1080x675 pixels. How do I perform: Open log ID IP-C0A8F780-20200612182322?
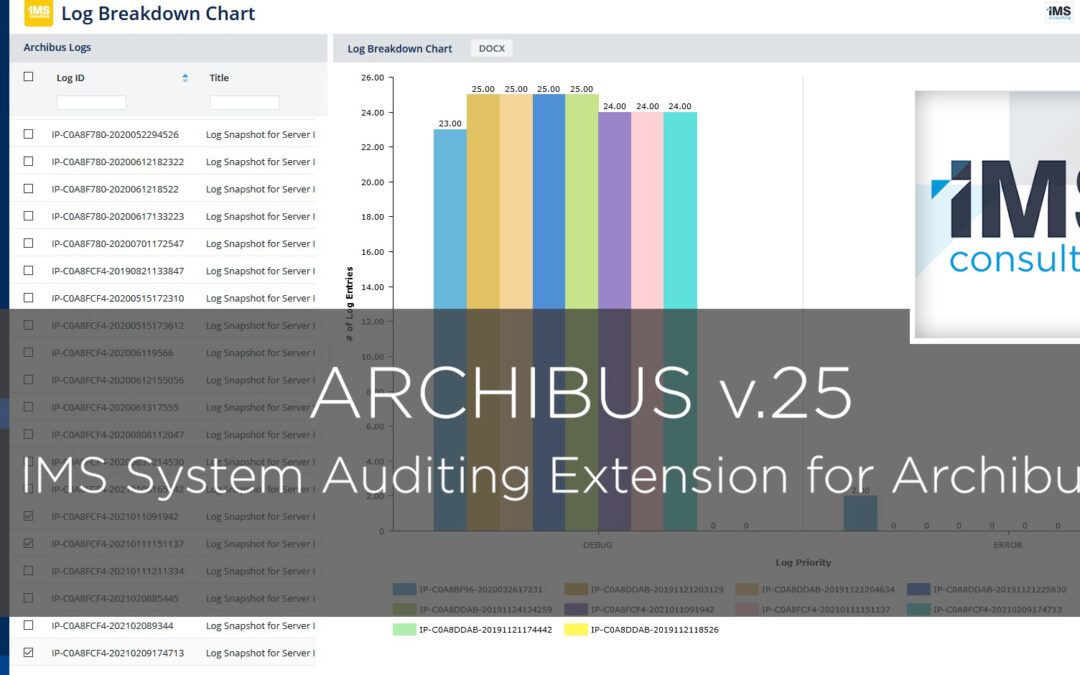click(x=118, y=162)
